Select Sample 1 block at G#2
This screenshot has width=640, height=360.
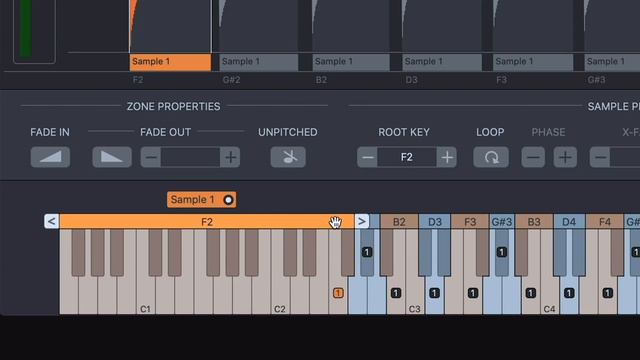pyautogui.click(x=259, y=62)
